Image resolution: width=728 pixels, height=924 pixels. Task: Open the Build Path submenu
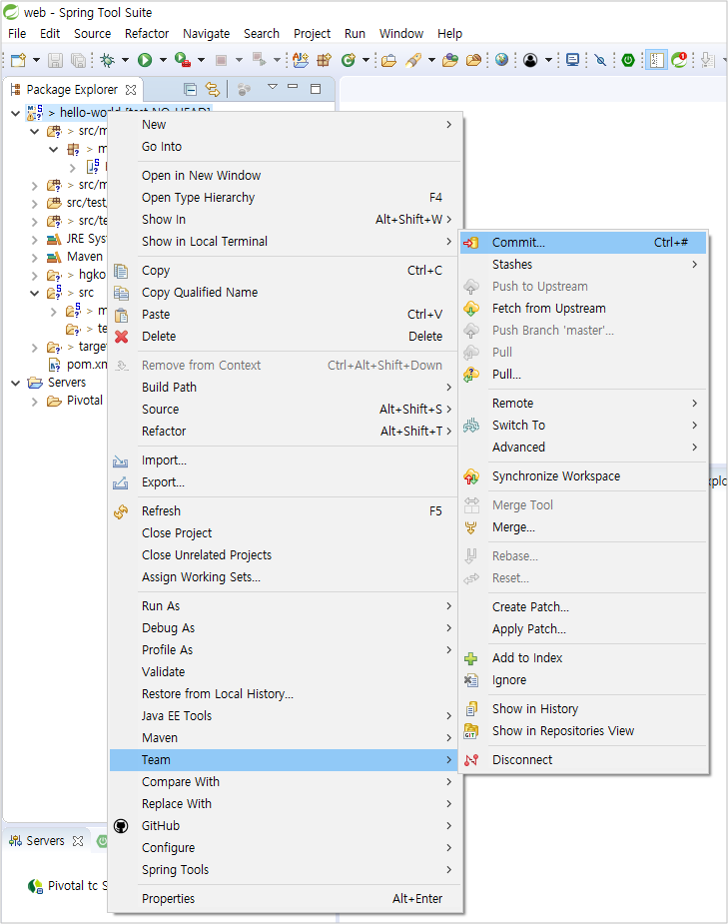point(284,387)
